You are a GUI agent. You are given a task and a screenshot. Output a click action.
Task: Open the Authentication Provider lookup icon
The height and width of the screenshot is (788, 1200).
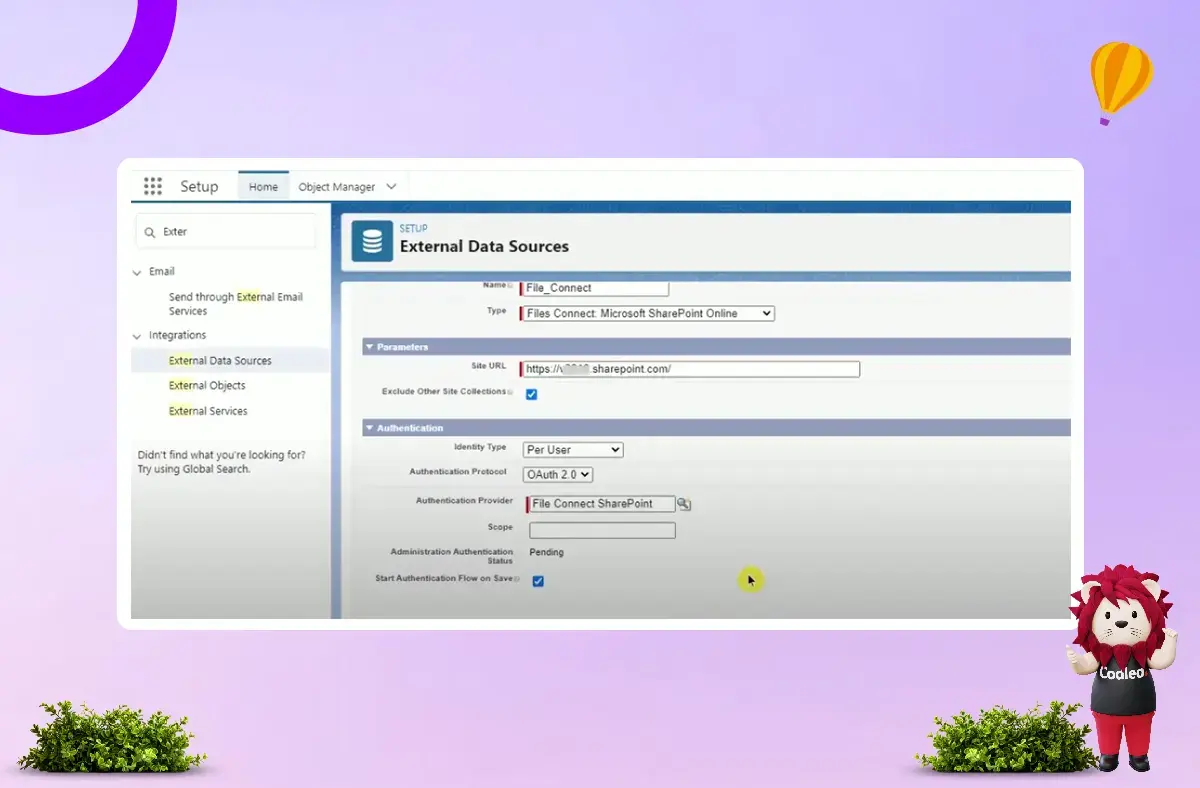[684, 504]
